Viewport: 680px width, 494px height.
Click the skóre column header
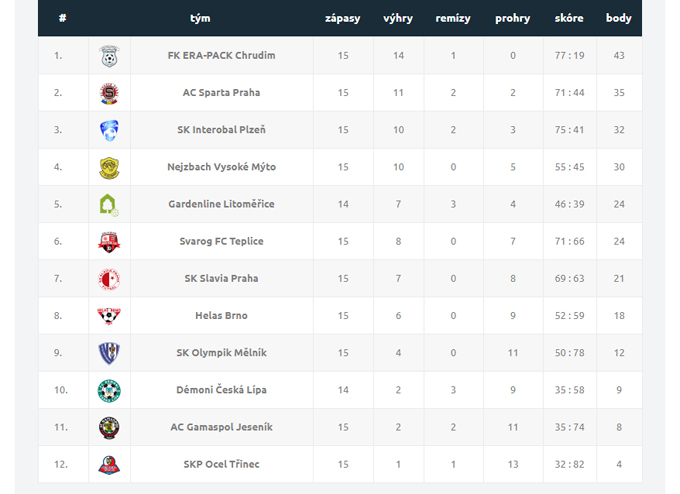tap(569, 18)
